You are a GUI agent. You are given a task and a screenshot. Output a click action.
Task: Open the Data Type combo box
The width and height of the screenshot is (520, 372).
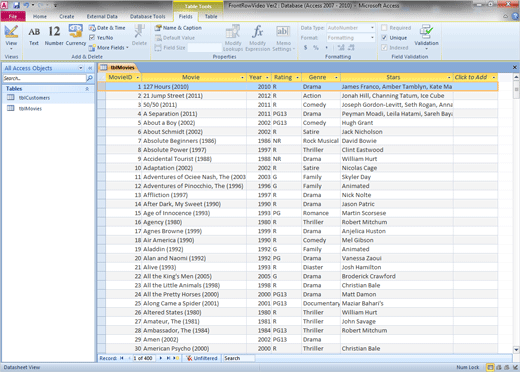click(x=351, y=28)
